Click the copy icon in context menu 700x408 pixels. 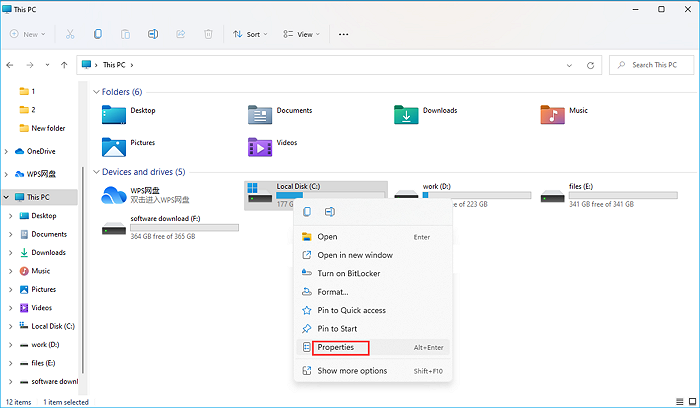[x=307, y=212]
